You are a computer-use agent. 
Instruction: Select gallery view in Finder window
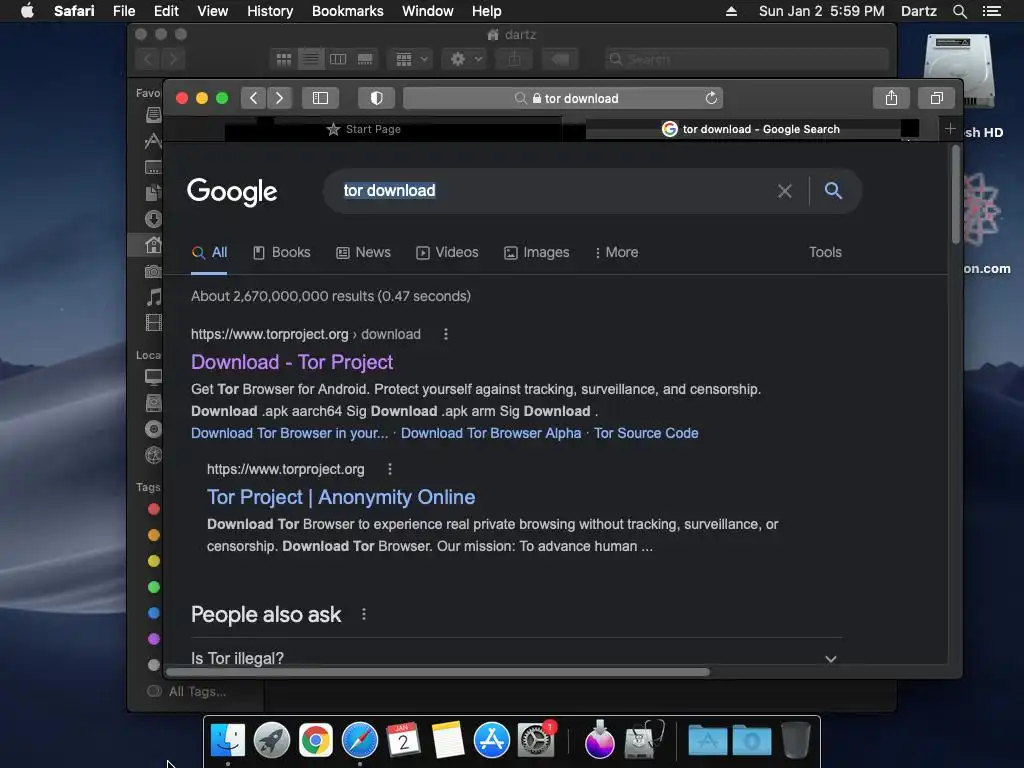[365, 59]
